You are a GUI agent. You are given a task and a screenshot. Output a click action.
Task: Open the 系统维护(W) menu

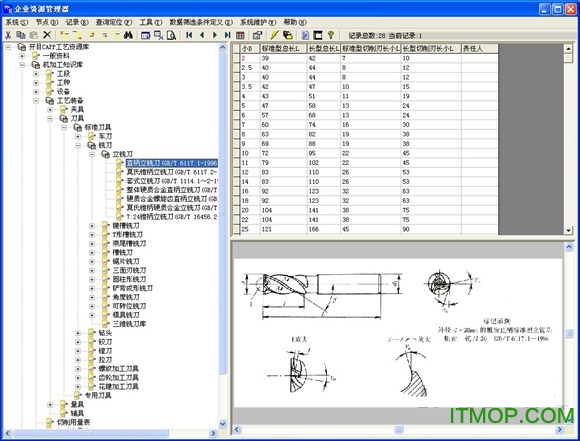click(x=258, y=22)
